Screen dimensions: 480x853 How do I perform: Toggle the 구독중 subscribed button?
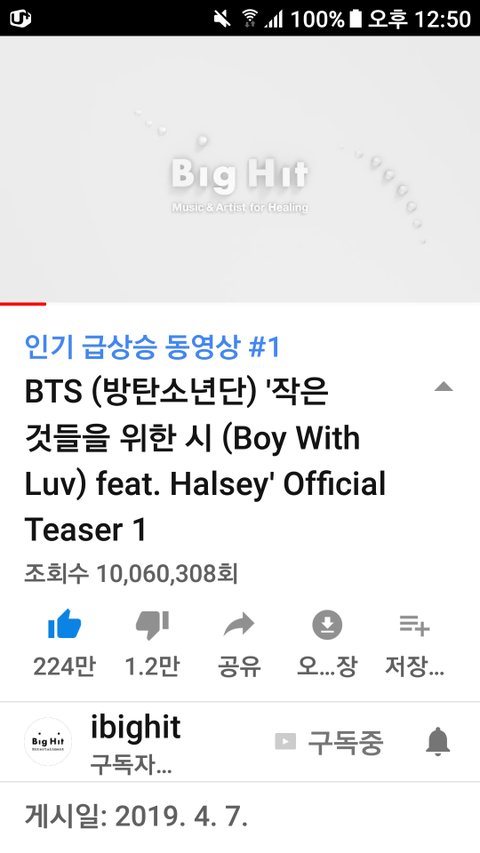[x=329, y=742]
